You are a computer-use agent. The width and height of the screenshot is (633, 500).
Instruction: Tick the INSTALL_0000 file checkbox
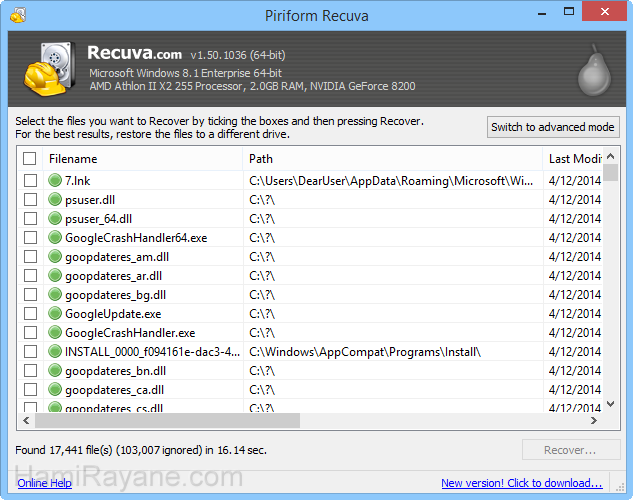30,351
